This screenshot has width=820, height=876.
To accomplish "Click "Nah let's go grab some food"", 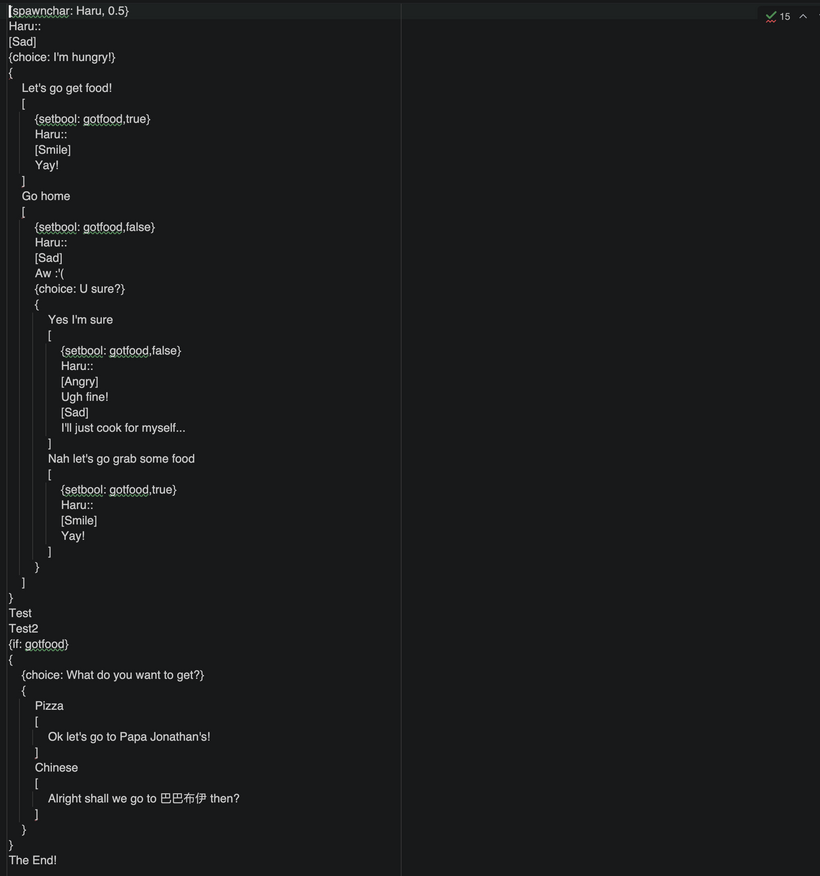I will point(121,459).
